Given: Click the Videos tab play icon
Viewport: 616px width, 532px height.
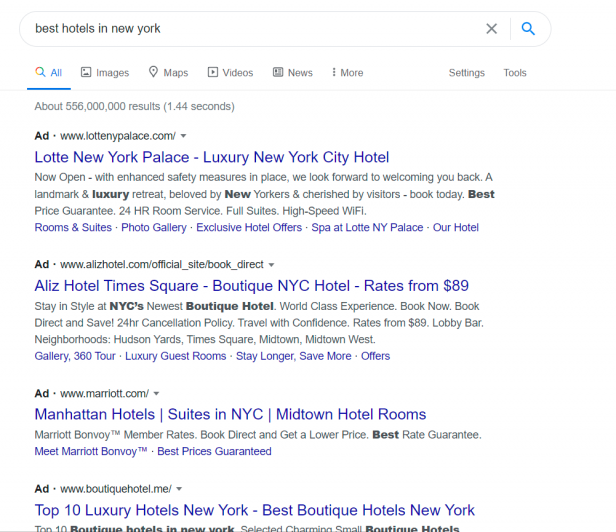Looking at the screenshot, I should coord(213,72).
